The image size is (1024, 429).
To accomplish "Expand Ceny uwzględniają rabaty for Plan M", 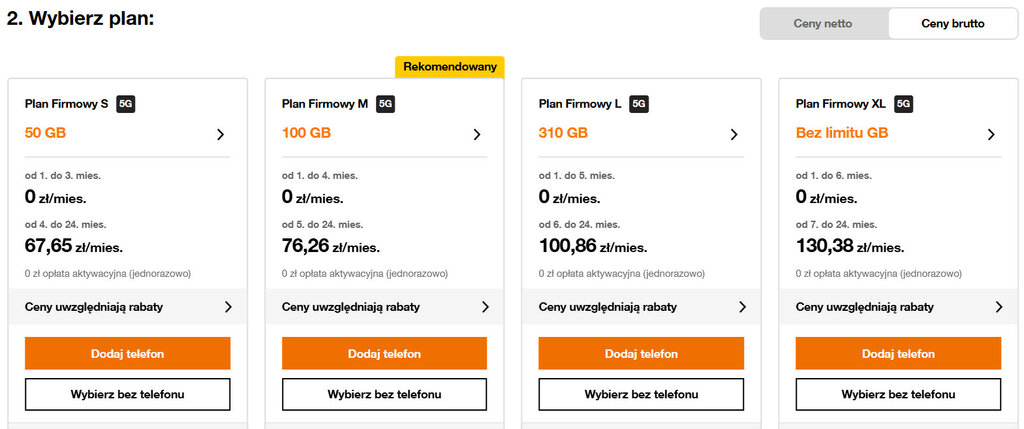I will tap(384, 307).
